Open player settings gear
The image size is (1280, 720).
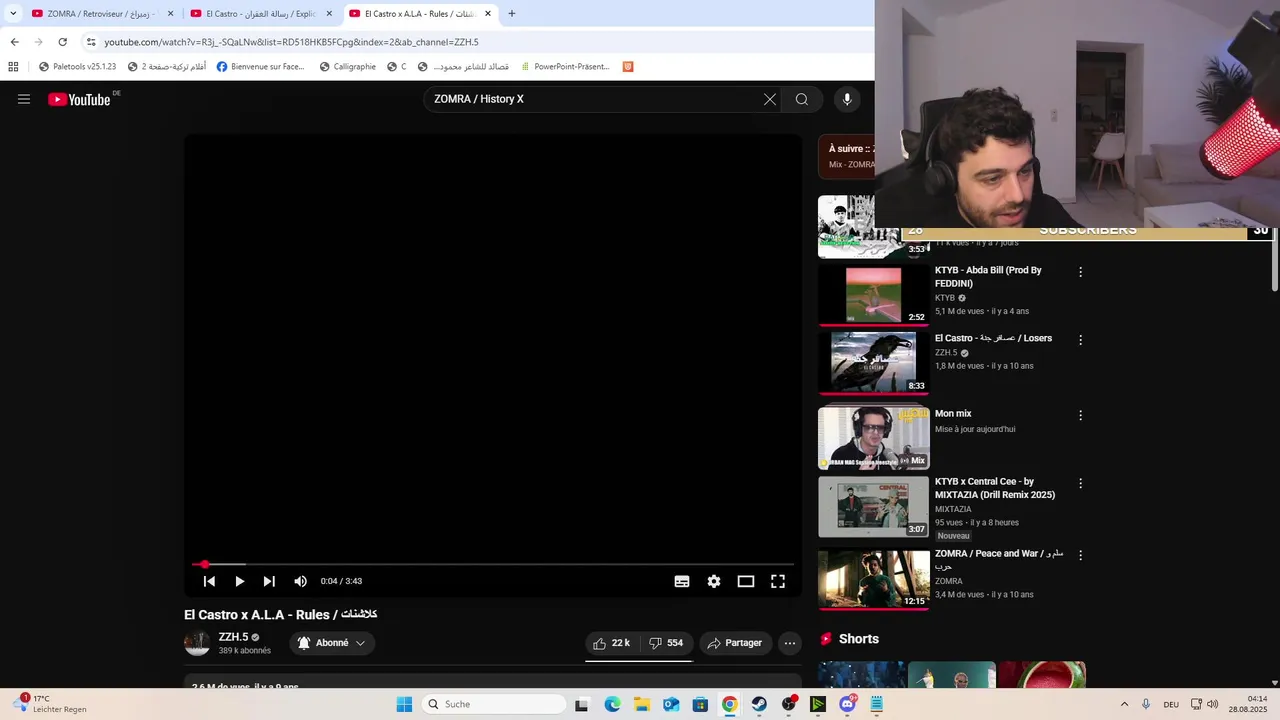coord(714,581)
